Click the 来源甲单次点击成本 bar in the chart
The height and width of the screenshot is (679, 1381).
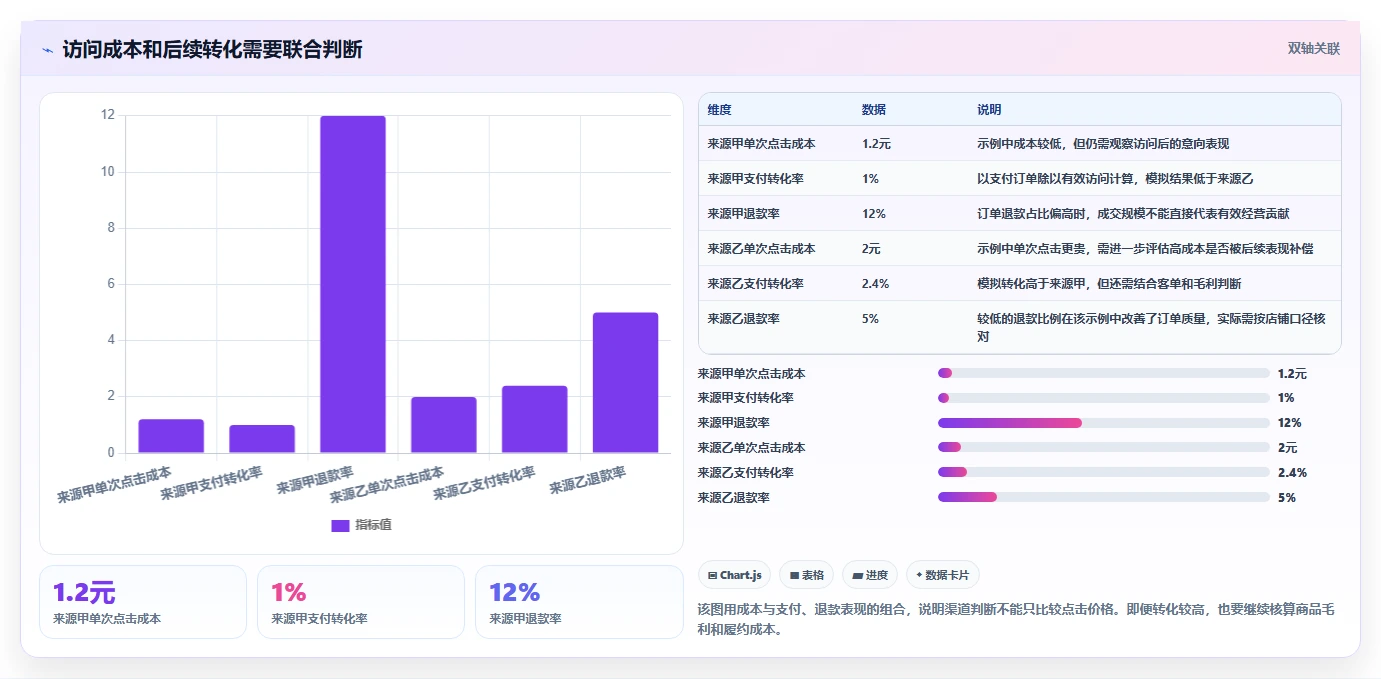(171, 436)
